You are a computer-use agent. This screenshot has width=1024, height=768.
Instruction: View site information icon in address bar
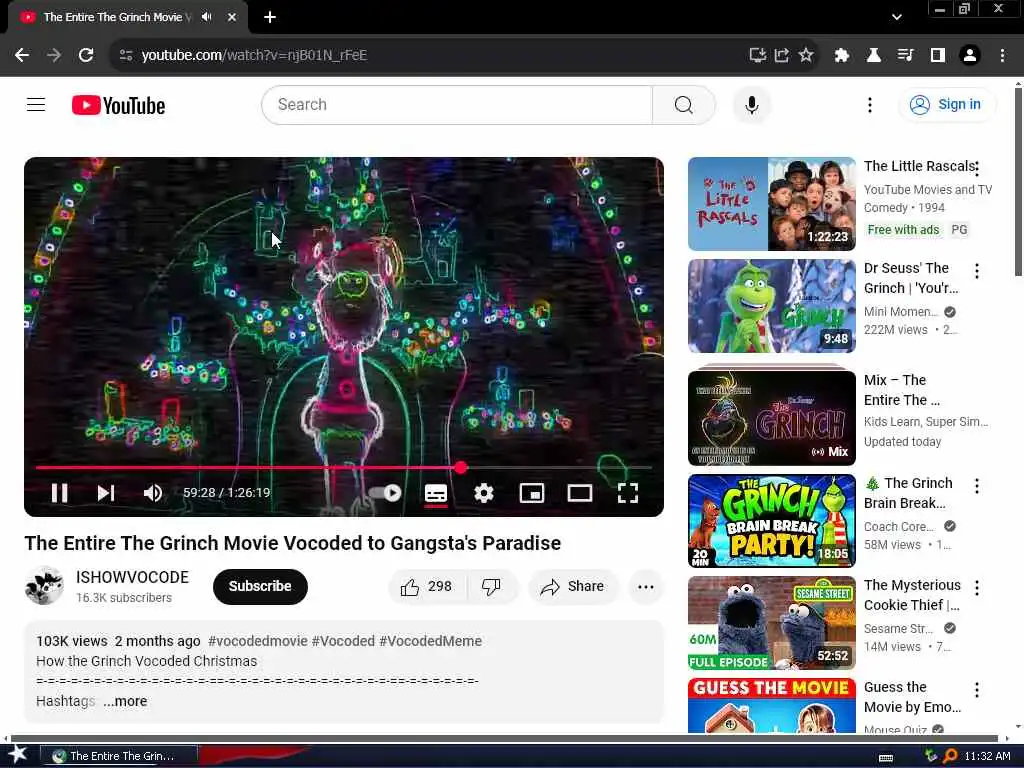point(126,56)
